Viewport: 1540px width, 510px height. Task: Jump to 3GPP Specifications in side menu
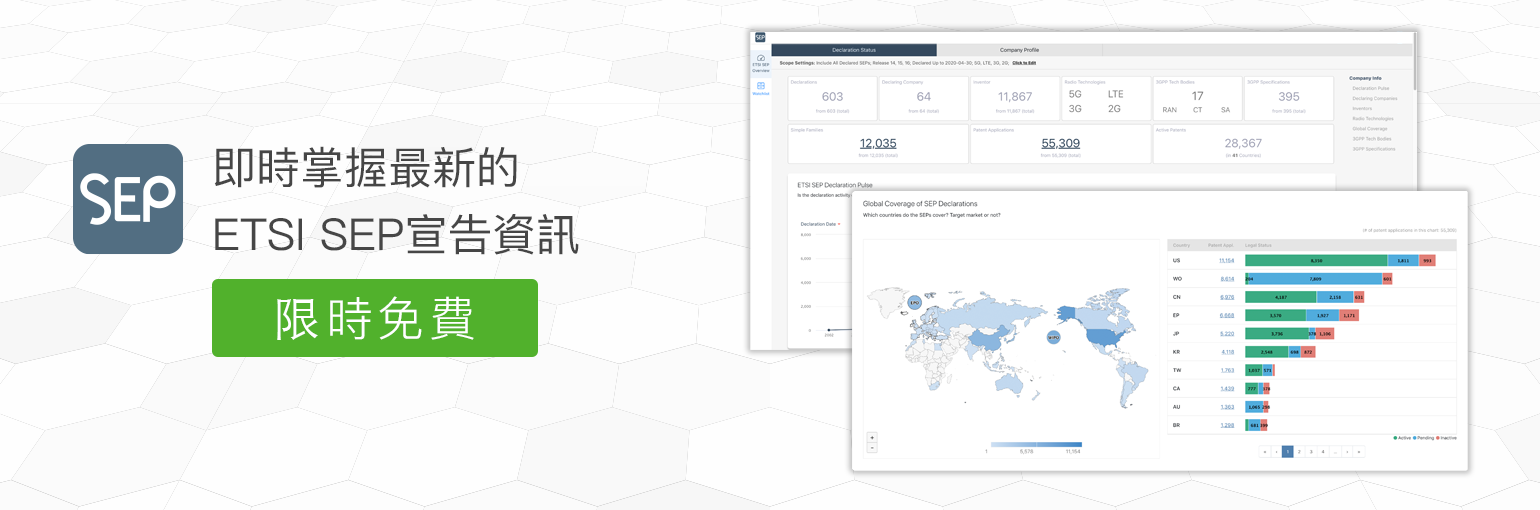[x=1373, y=148]
